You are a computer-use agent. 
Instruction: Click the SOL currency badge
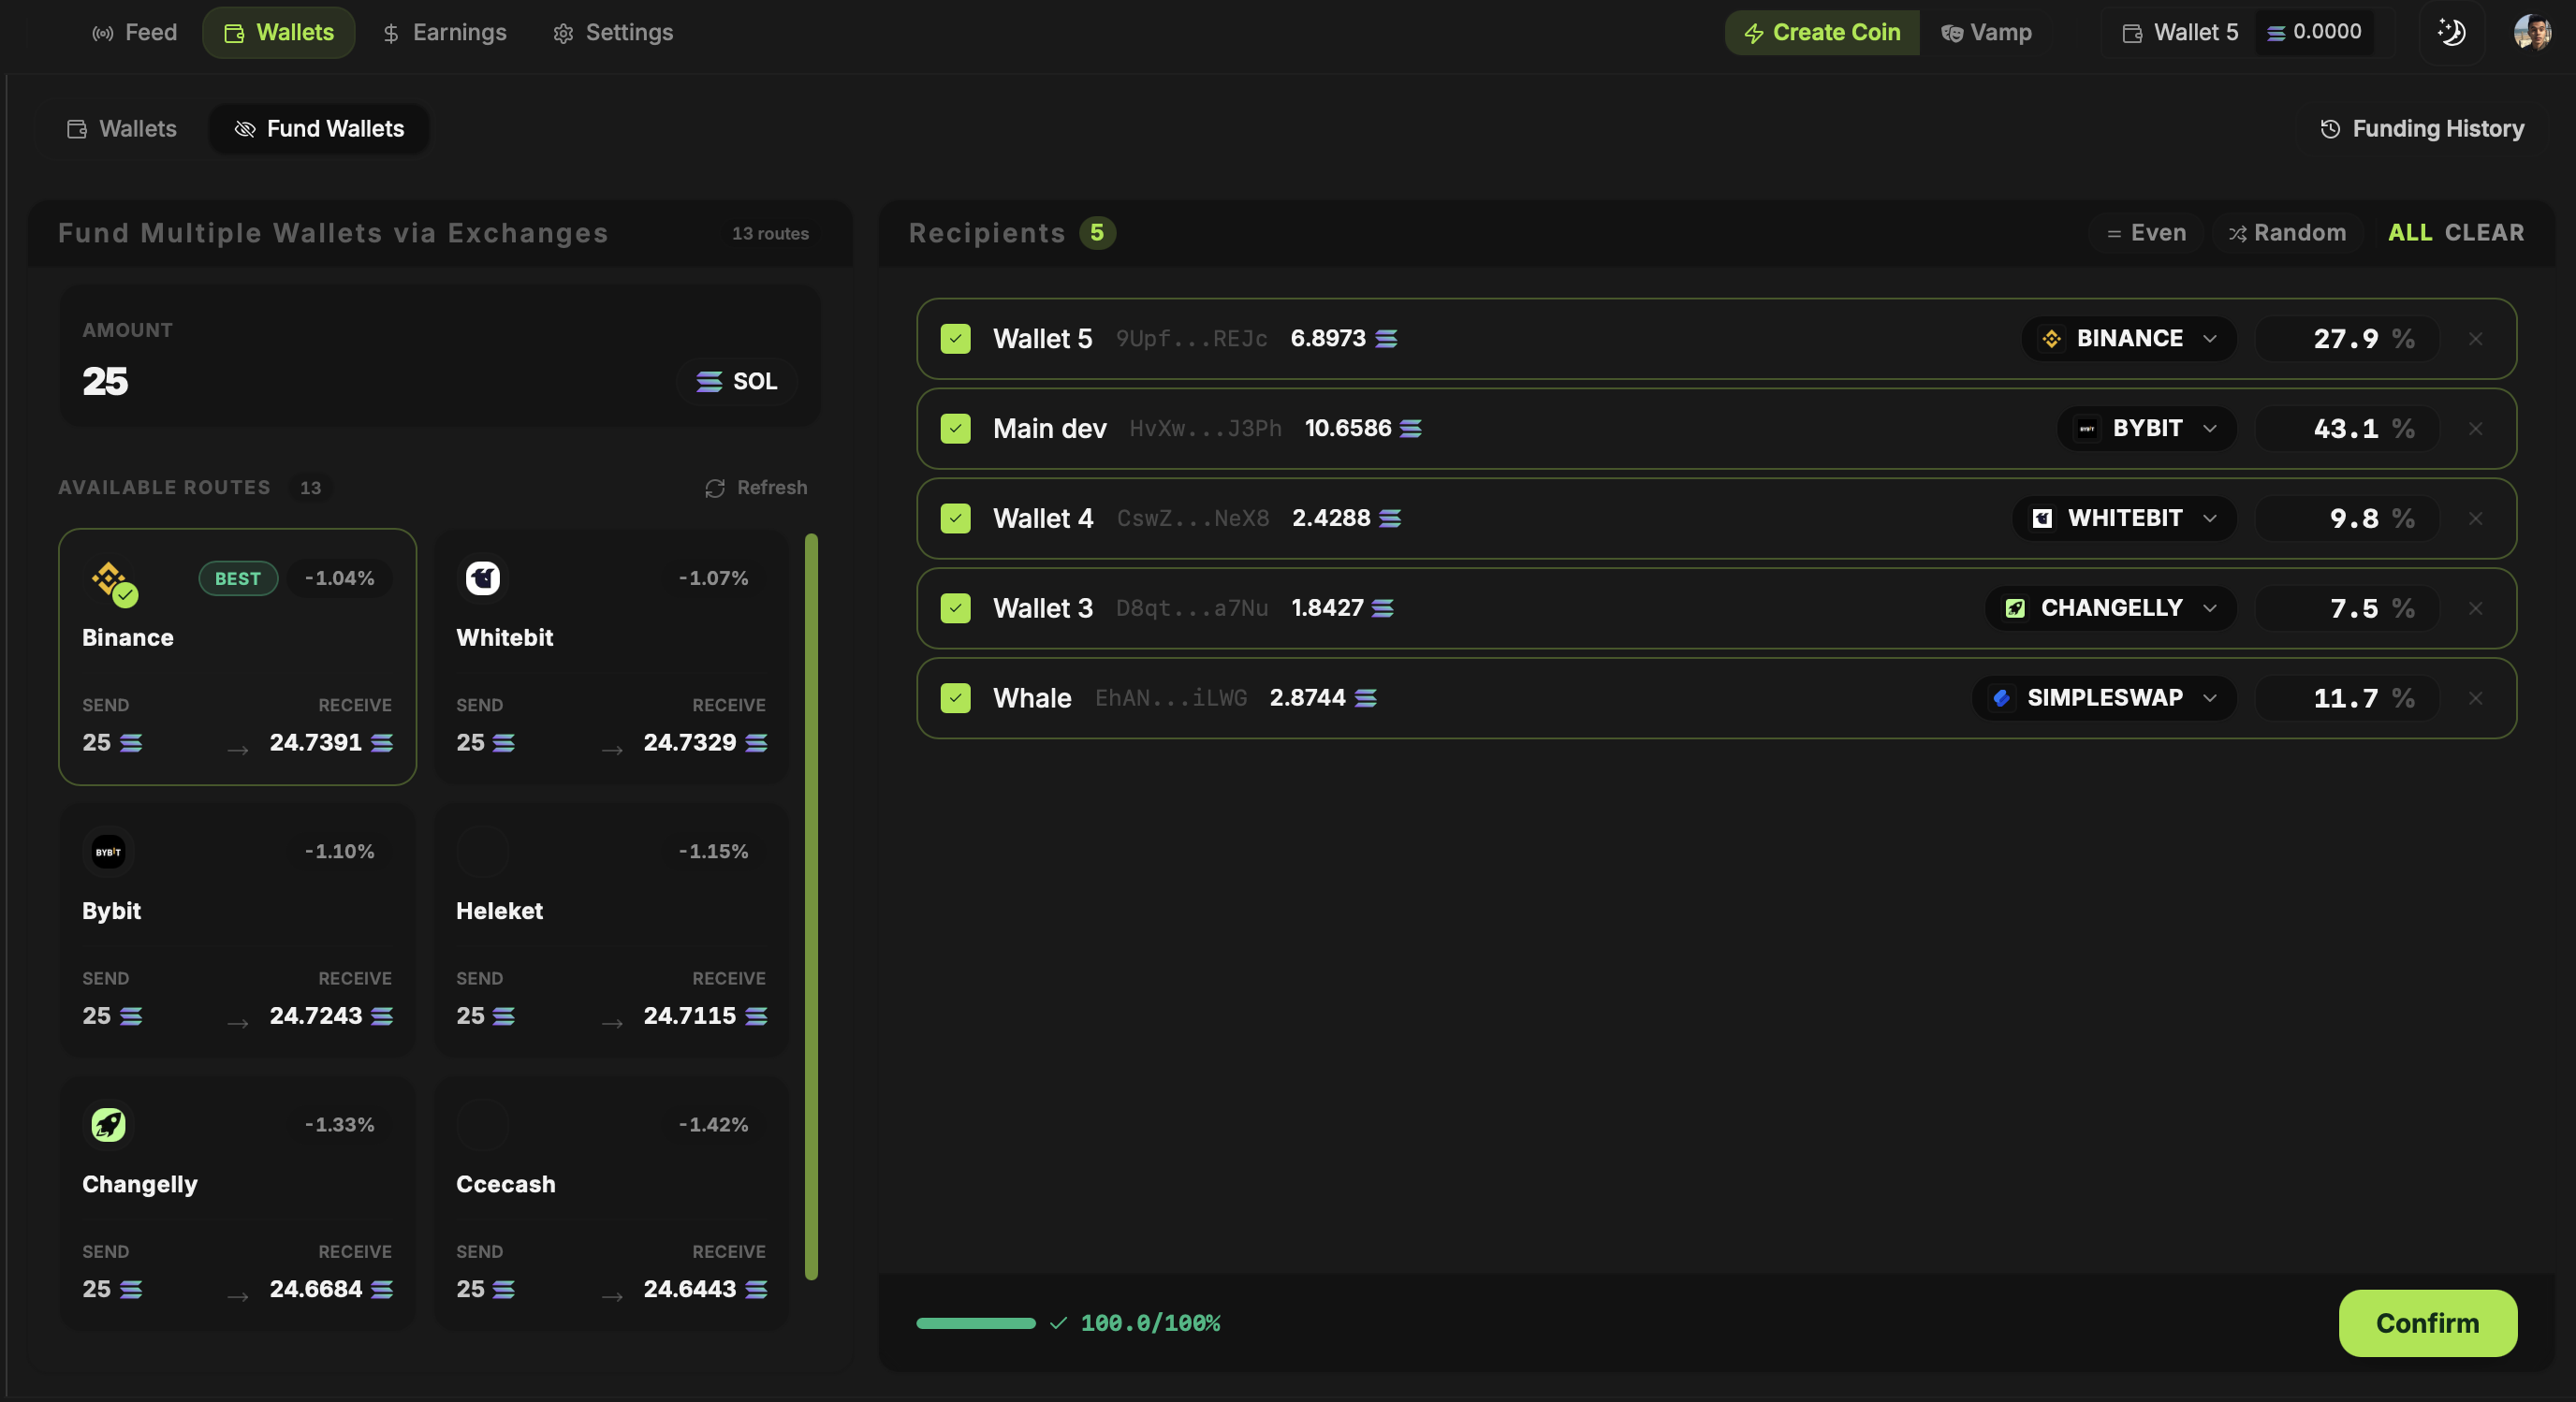[x=736, y=381]
